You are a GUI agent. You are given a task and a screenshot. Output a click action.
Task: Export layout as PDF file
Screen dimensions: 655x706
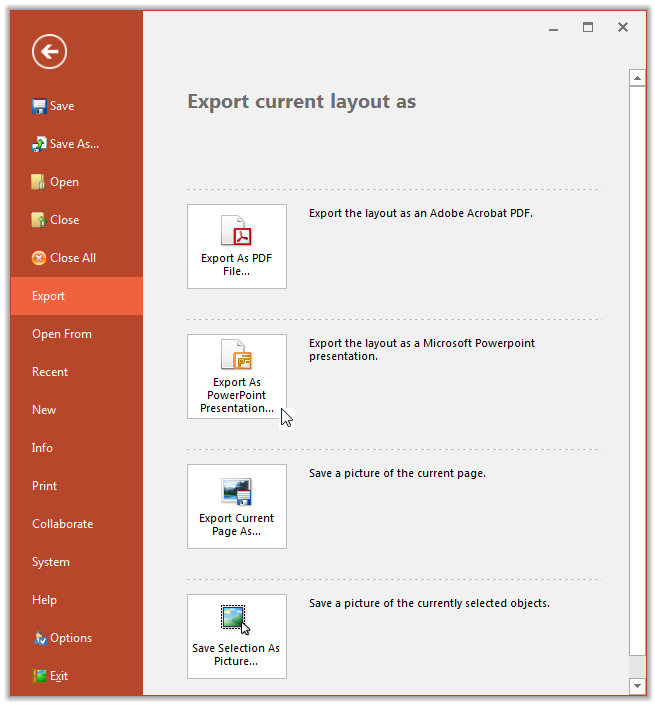[237, 246]
